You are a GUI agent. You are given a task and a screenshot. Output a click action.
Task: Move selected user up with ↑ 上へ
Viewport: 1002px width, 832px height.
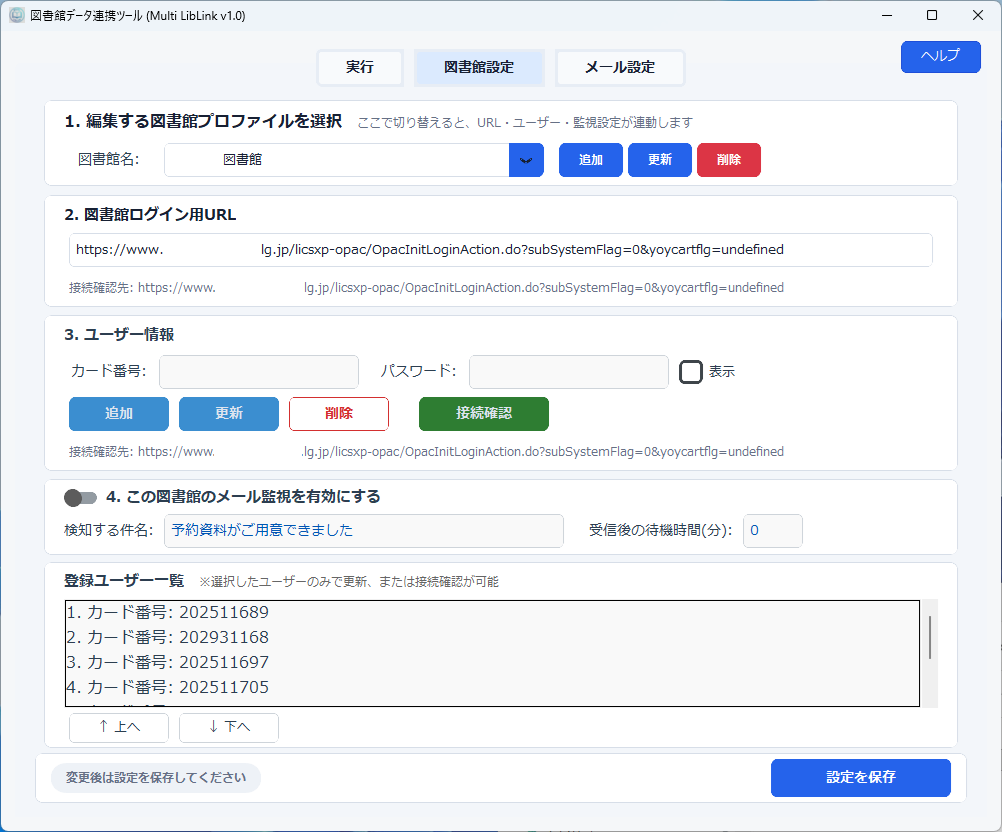pyautogui.click(x=119, y=727)
